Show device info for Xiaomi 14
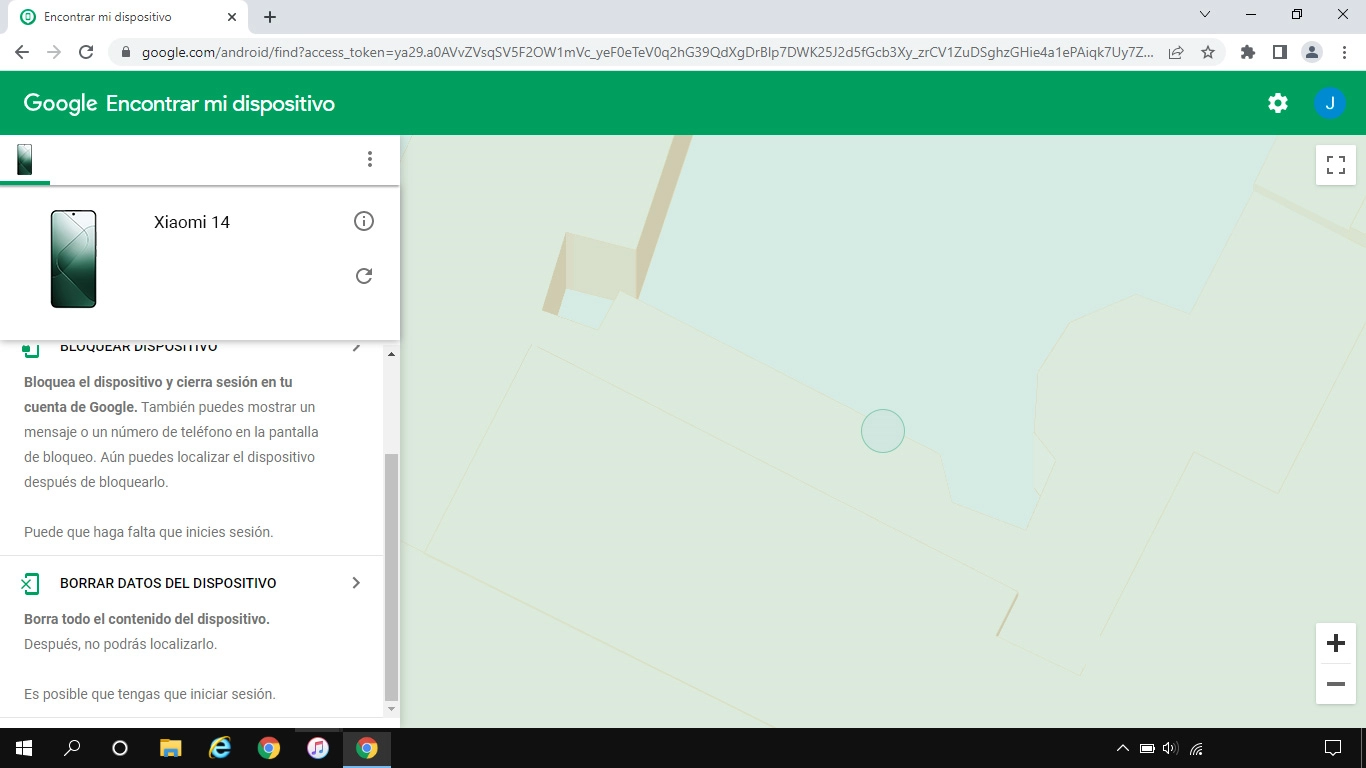The height and width of the screenshot is (768, 1366). [x=364, y=221]
